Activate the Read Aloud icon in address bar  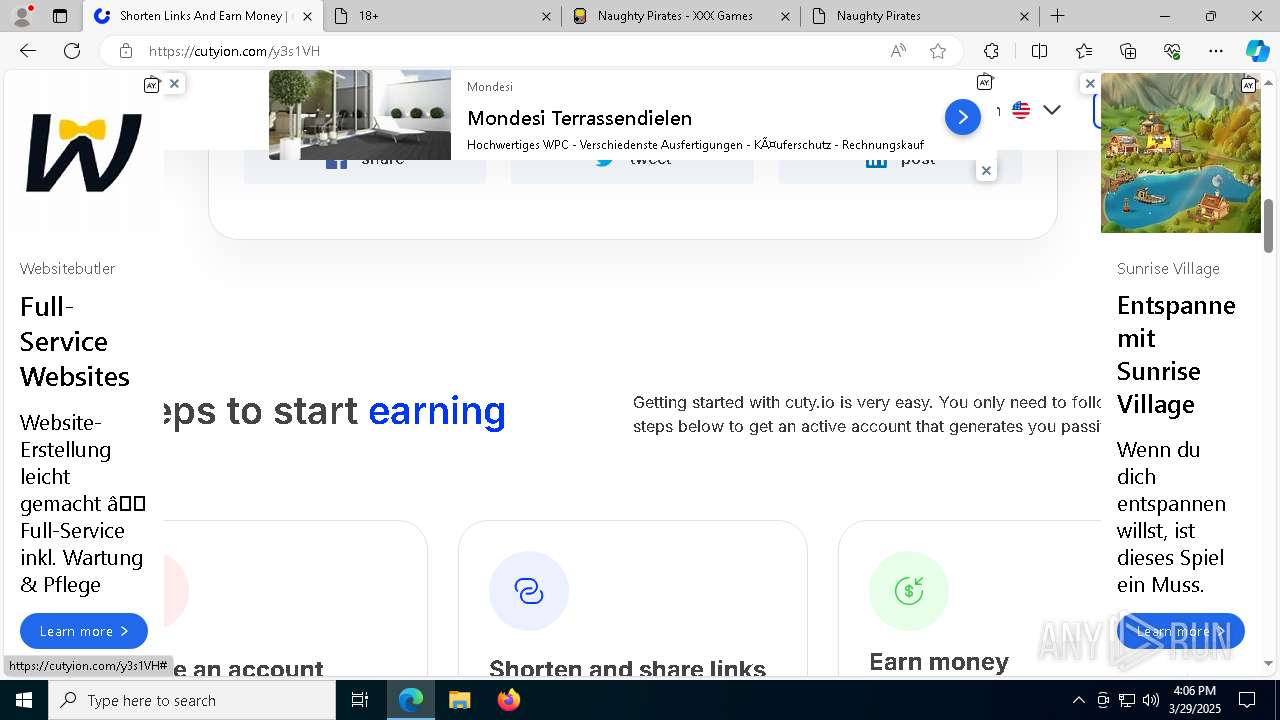pos(898,51)
